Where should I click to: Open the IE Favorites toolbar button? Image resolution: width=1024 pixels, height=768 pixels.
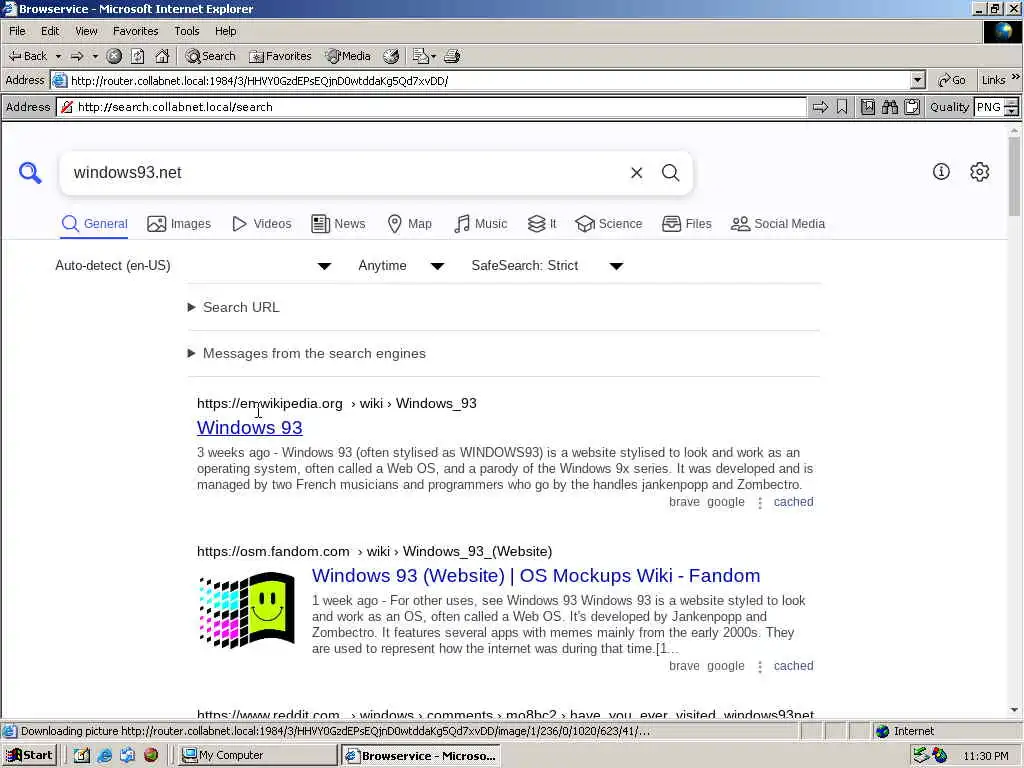(281, 56)
